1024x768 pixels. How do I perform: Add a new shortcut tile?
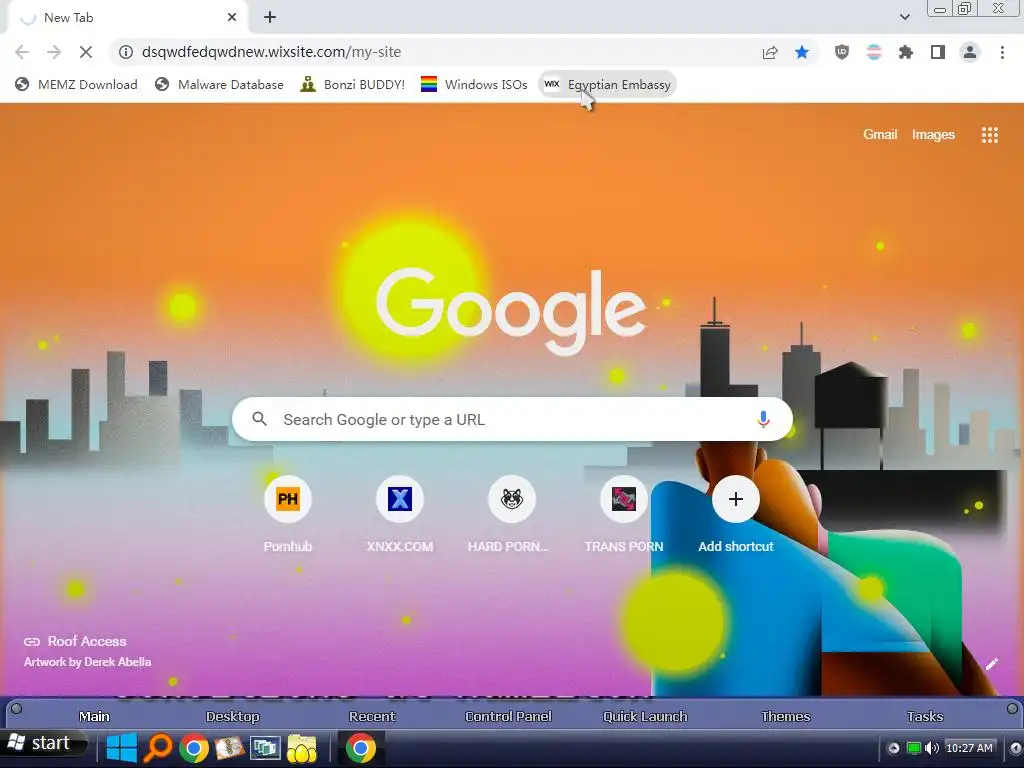click(735, 515)
